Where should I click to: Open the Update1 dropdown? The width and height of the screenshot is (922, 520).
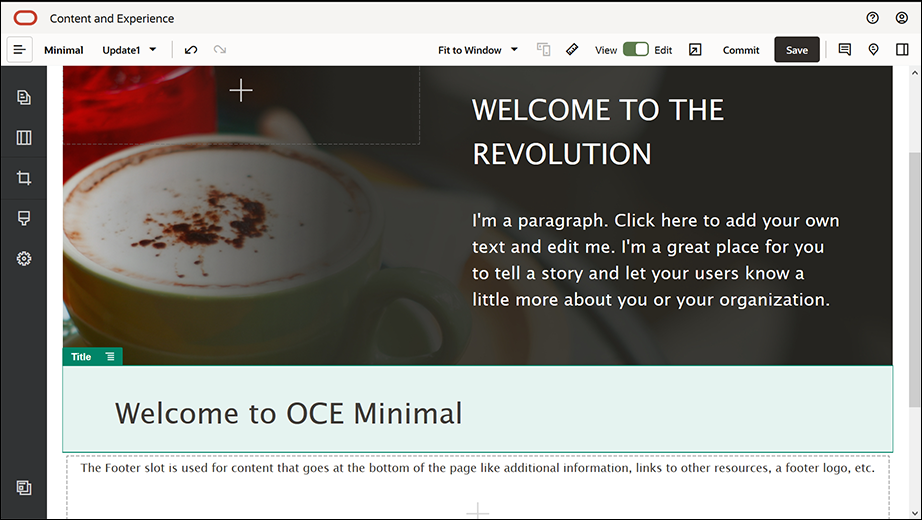pos(129,50)
